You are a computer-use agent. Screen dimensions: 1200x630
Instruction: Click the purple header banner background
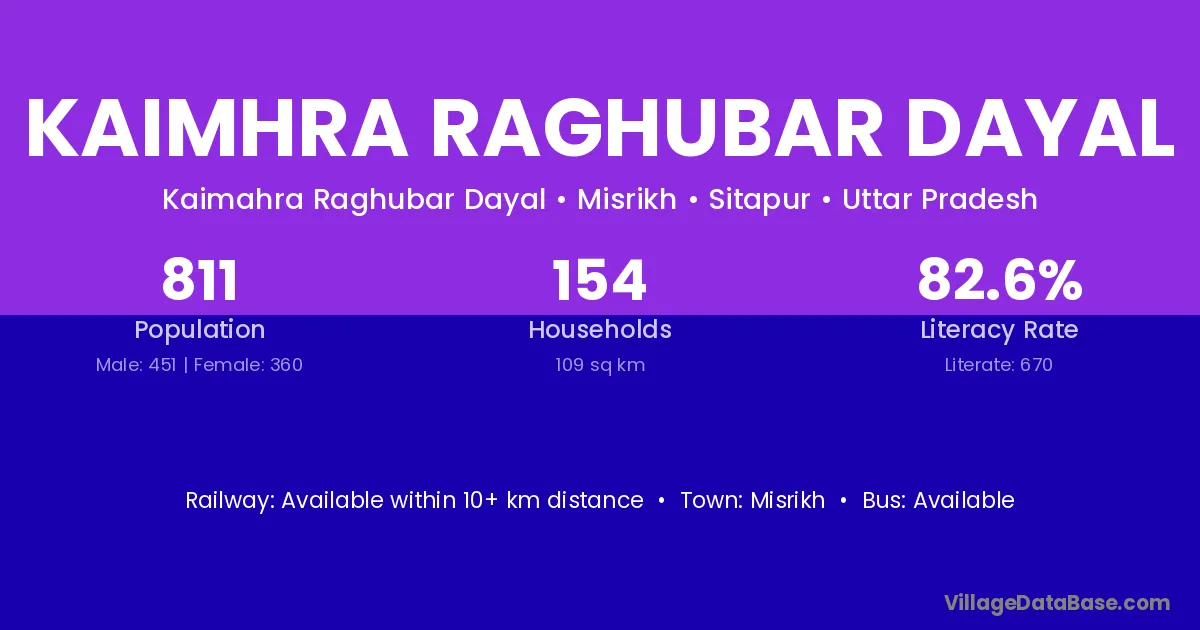(x=600, y=40)
